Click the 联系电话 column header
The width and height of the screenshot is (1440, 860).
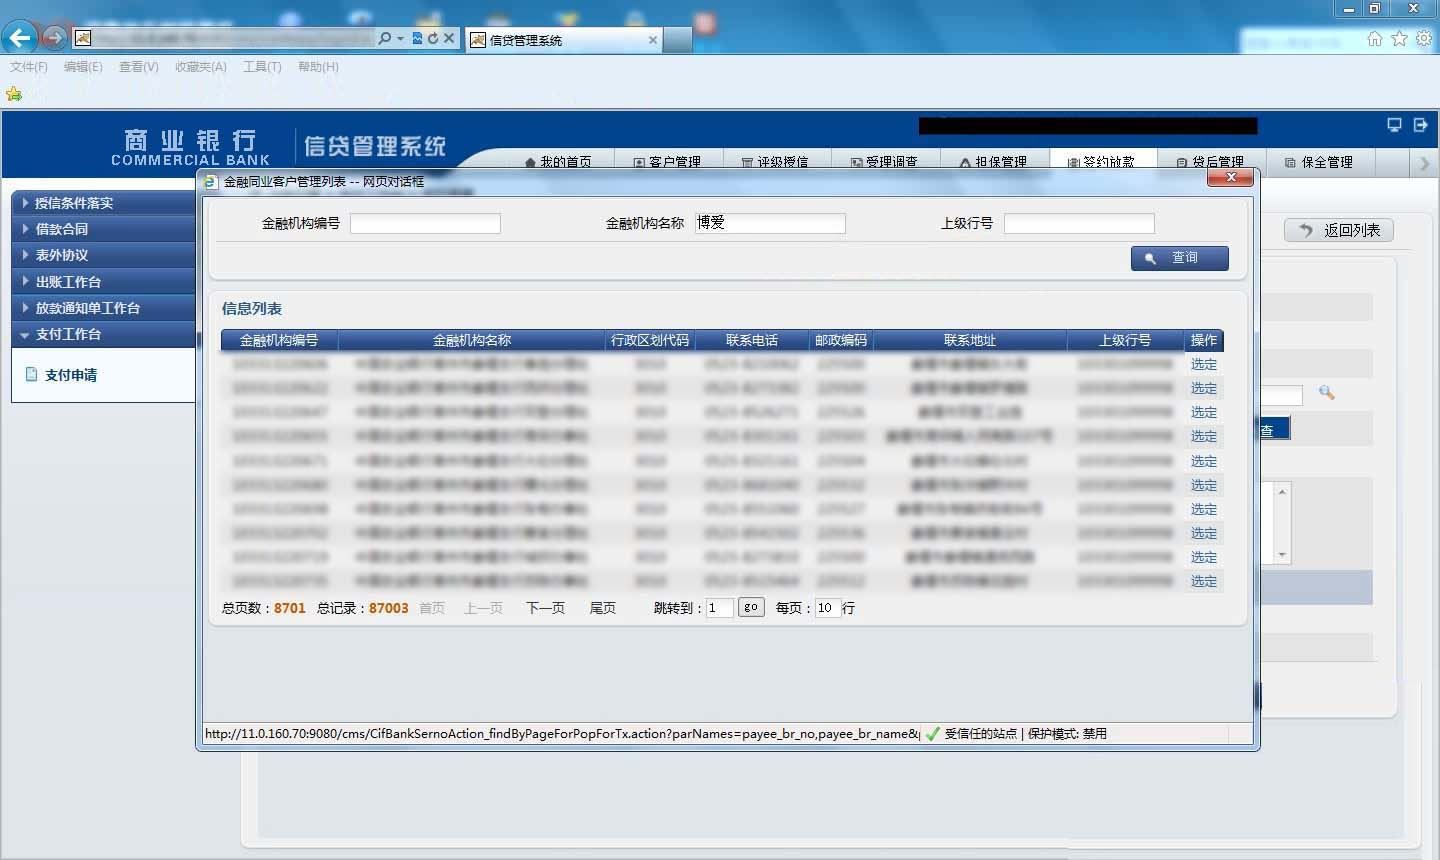pyautogui.click(x=752, y=341)
